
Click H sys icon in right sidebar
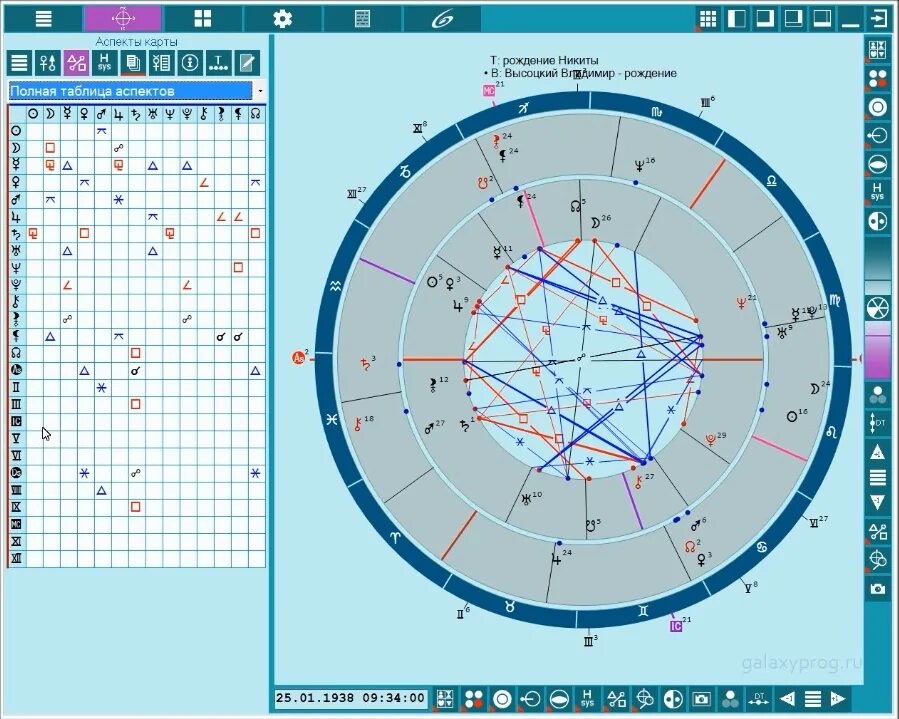click(x=877, y=192)
